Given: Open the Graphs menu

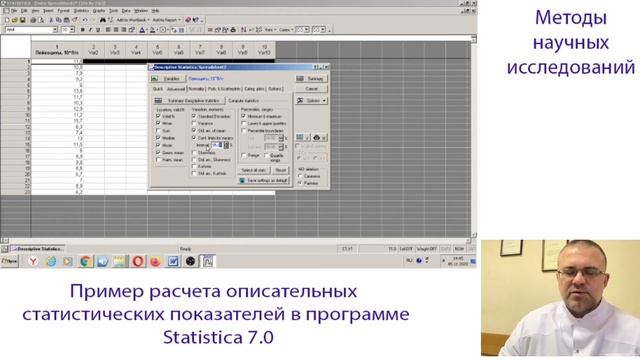Looking at the screenshot, I should (x=99, y=11).
